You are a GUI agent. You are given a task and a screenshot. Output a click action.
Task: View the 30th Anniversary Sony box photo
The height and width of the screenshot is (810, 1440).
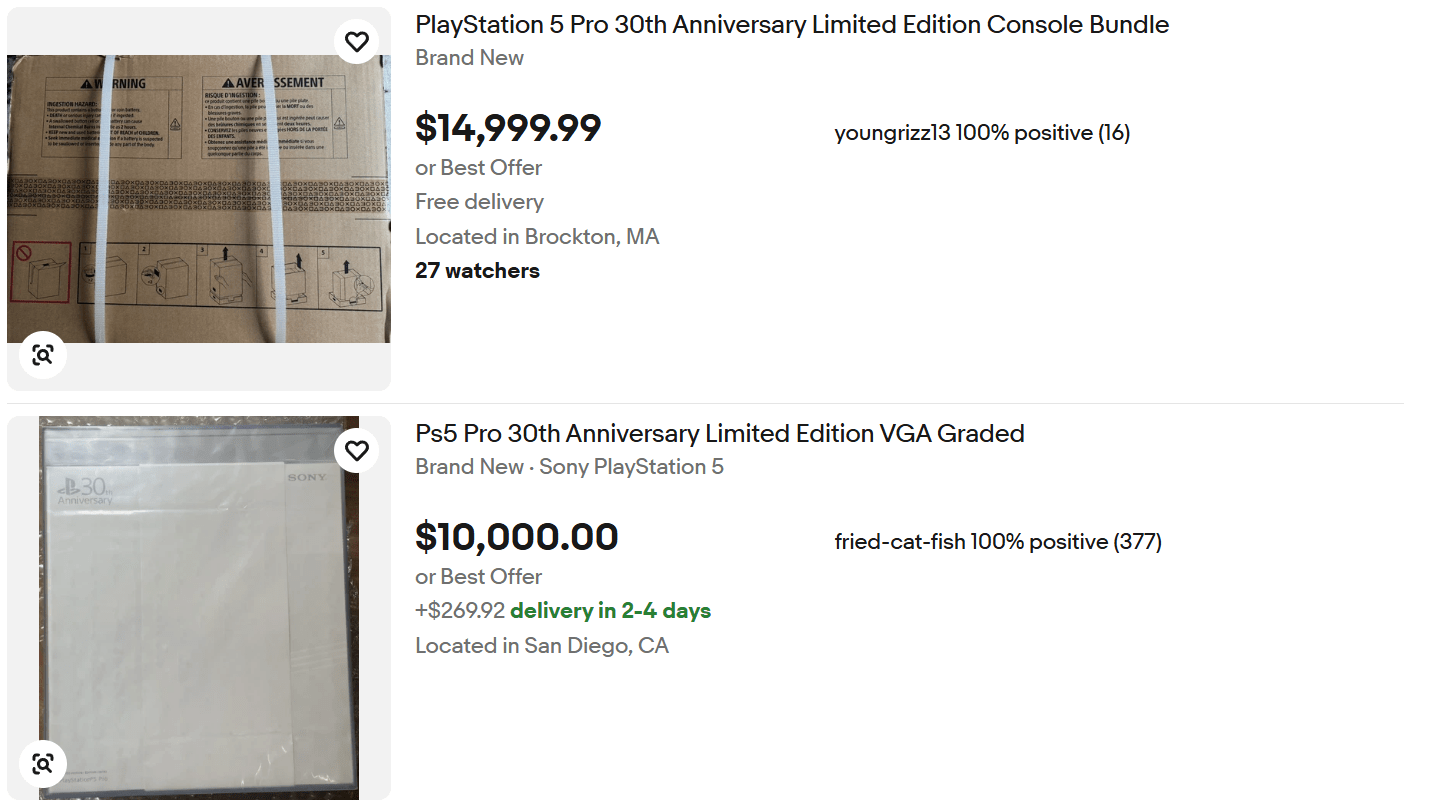(x=198, y=608)
